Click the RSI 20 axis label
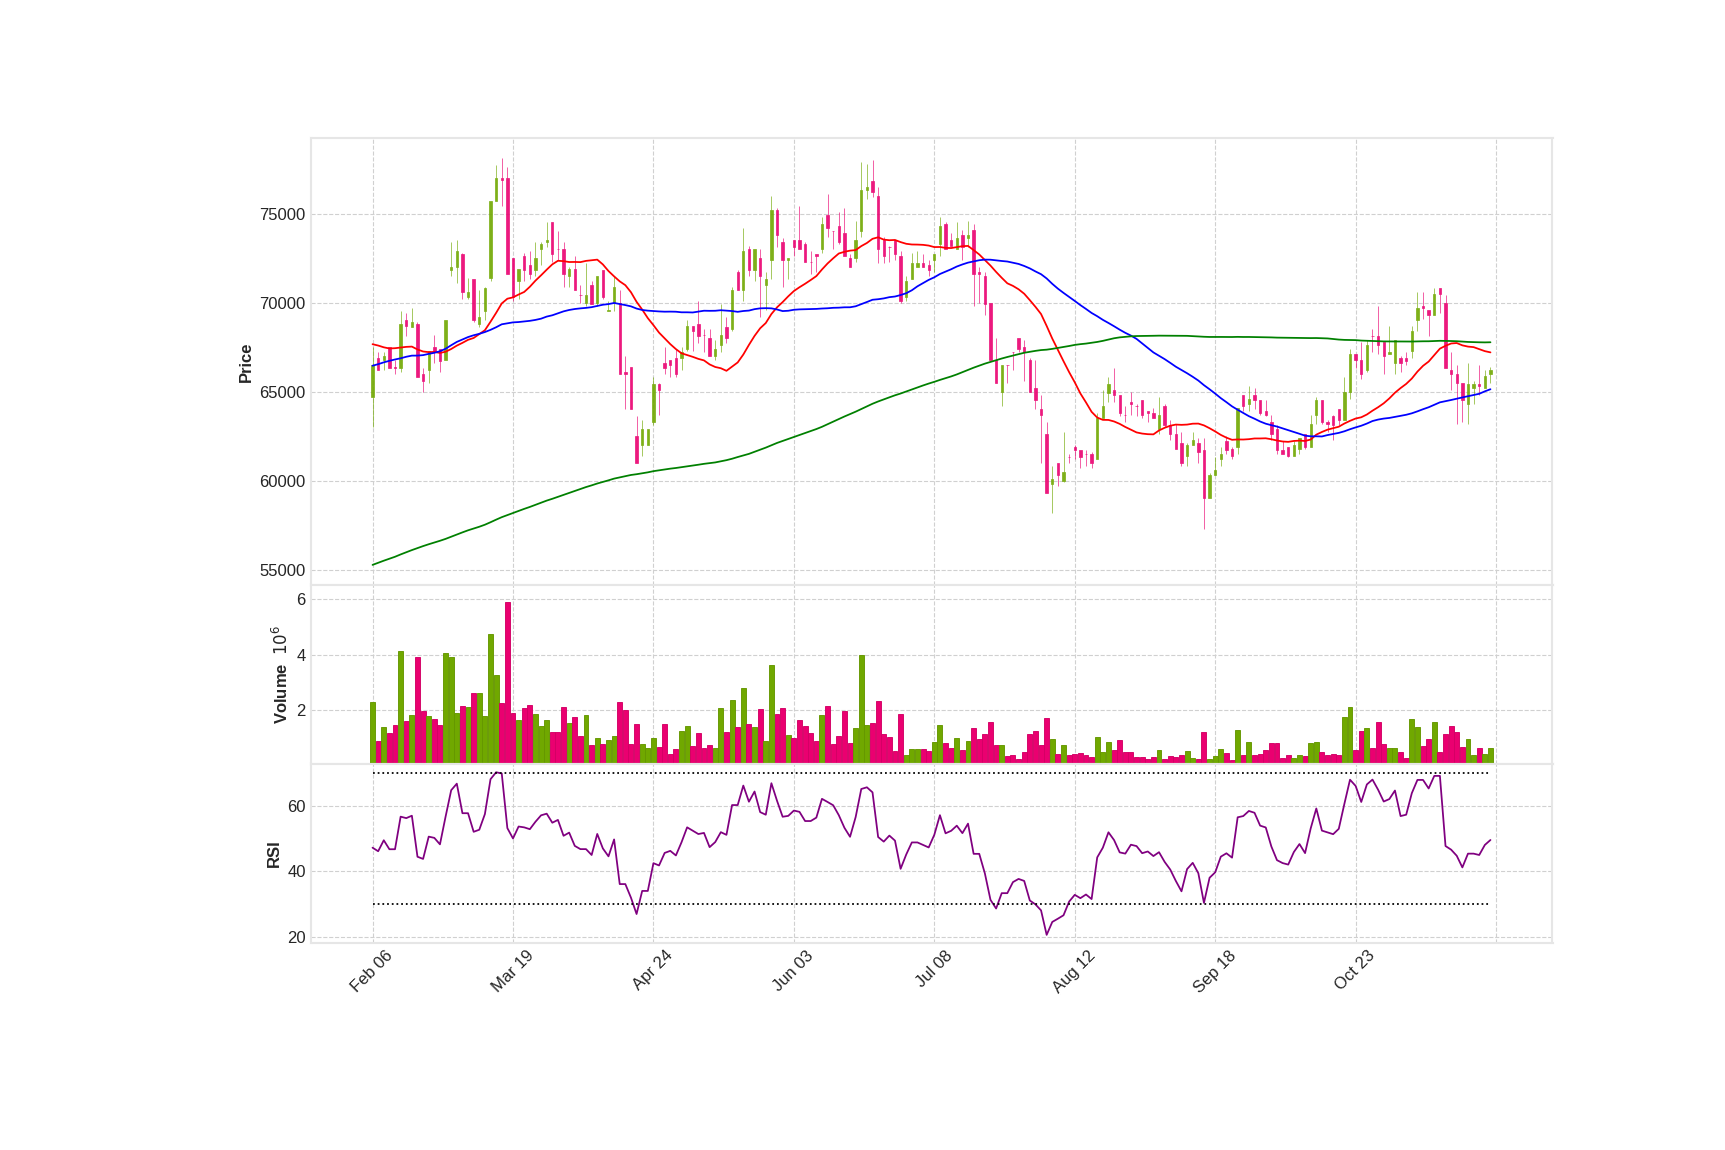 pos(297,938)
